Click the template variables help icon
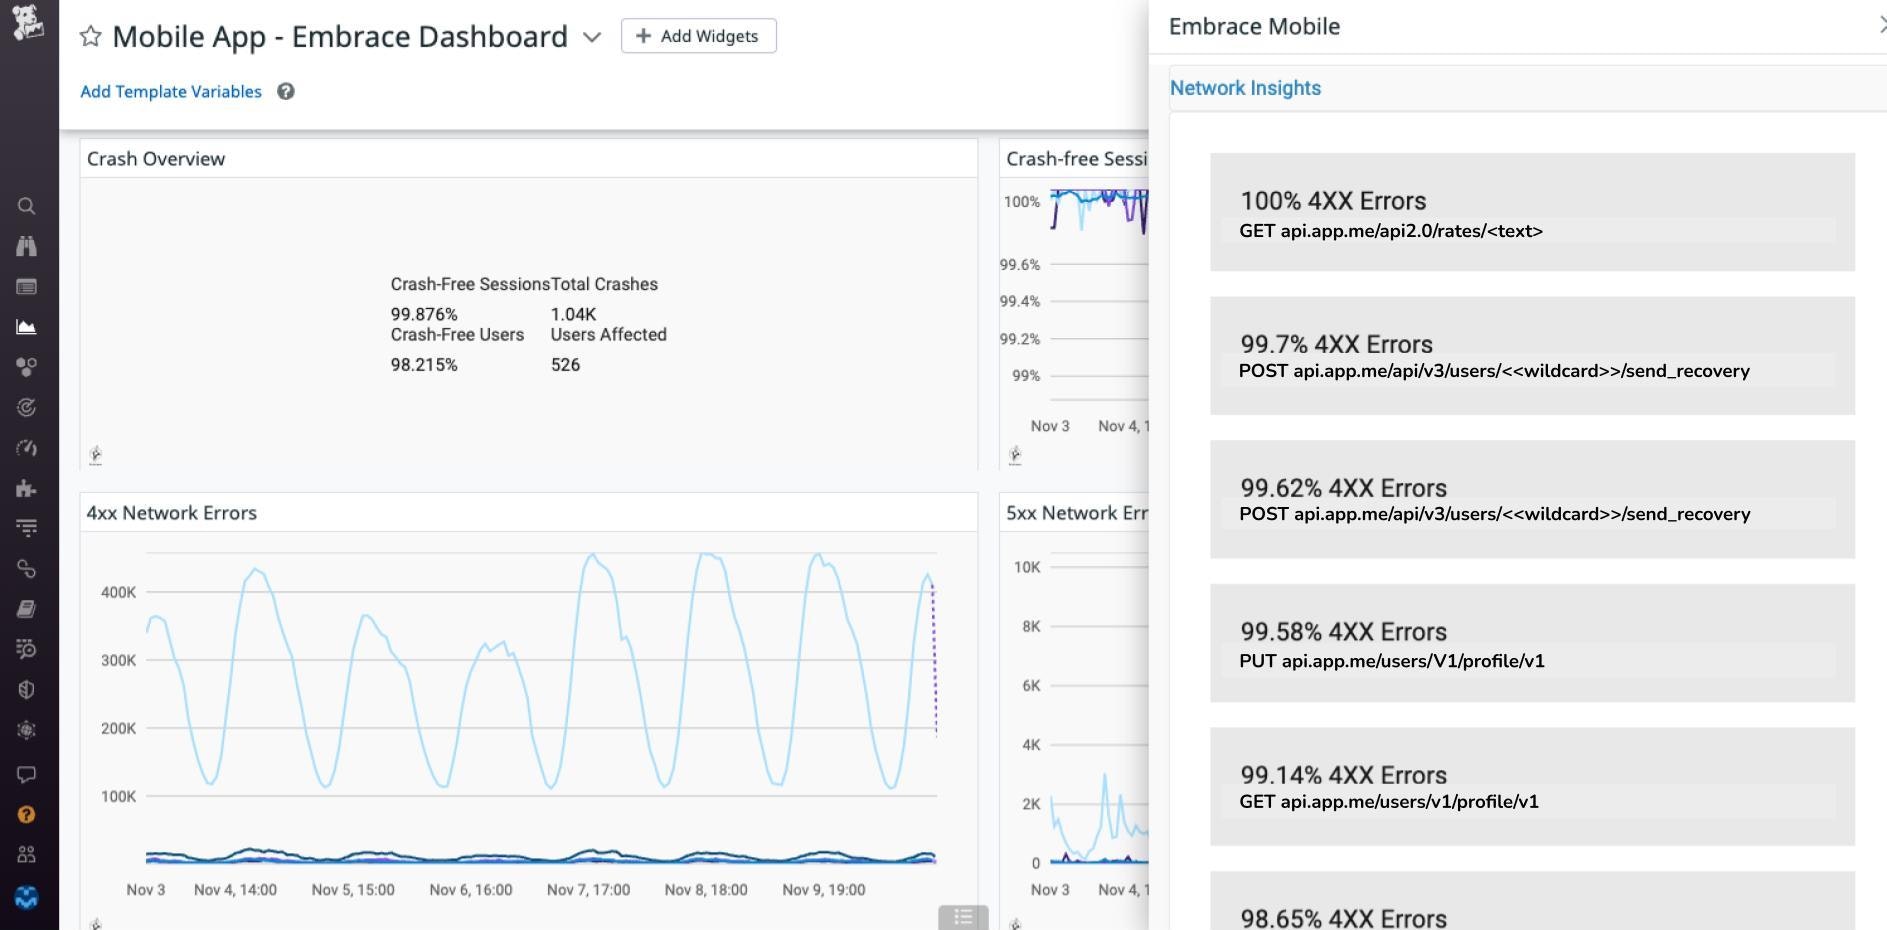 pos(286,92)
